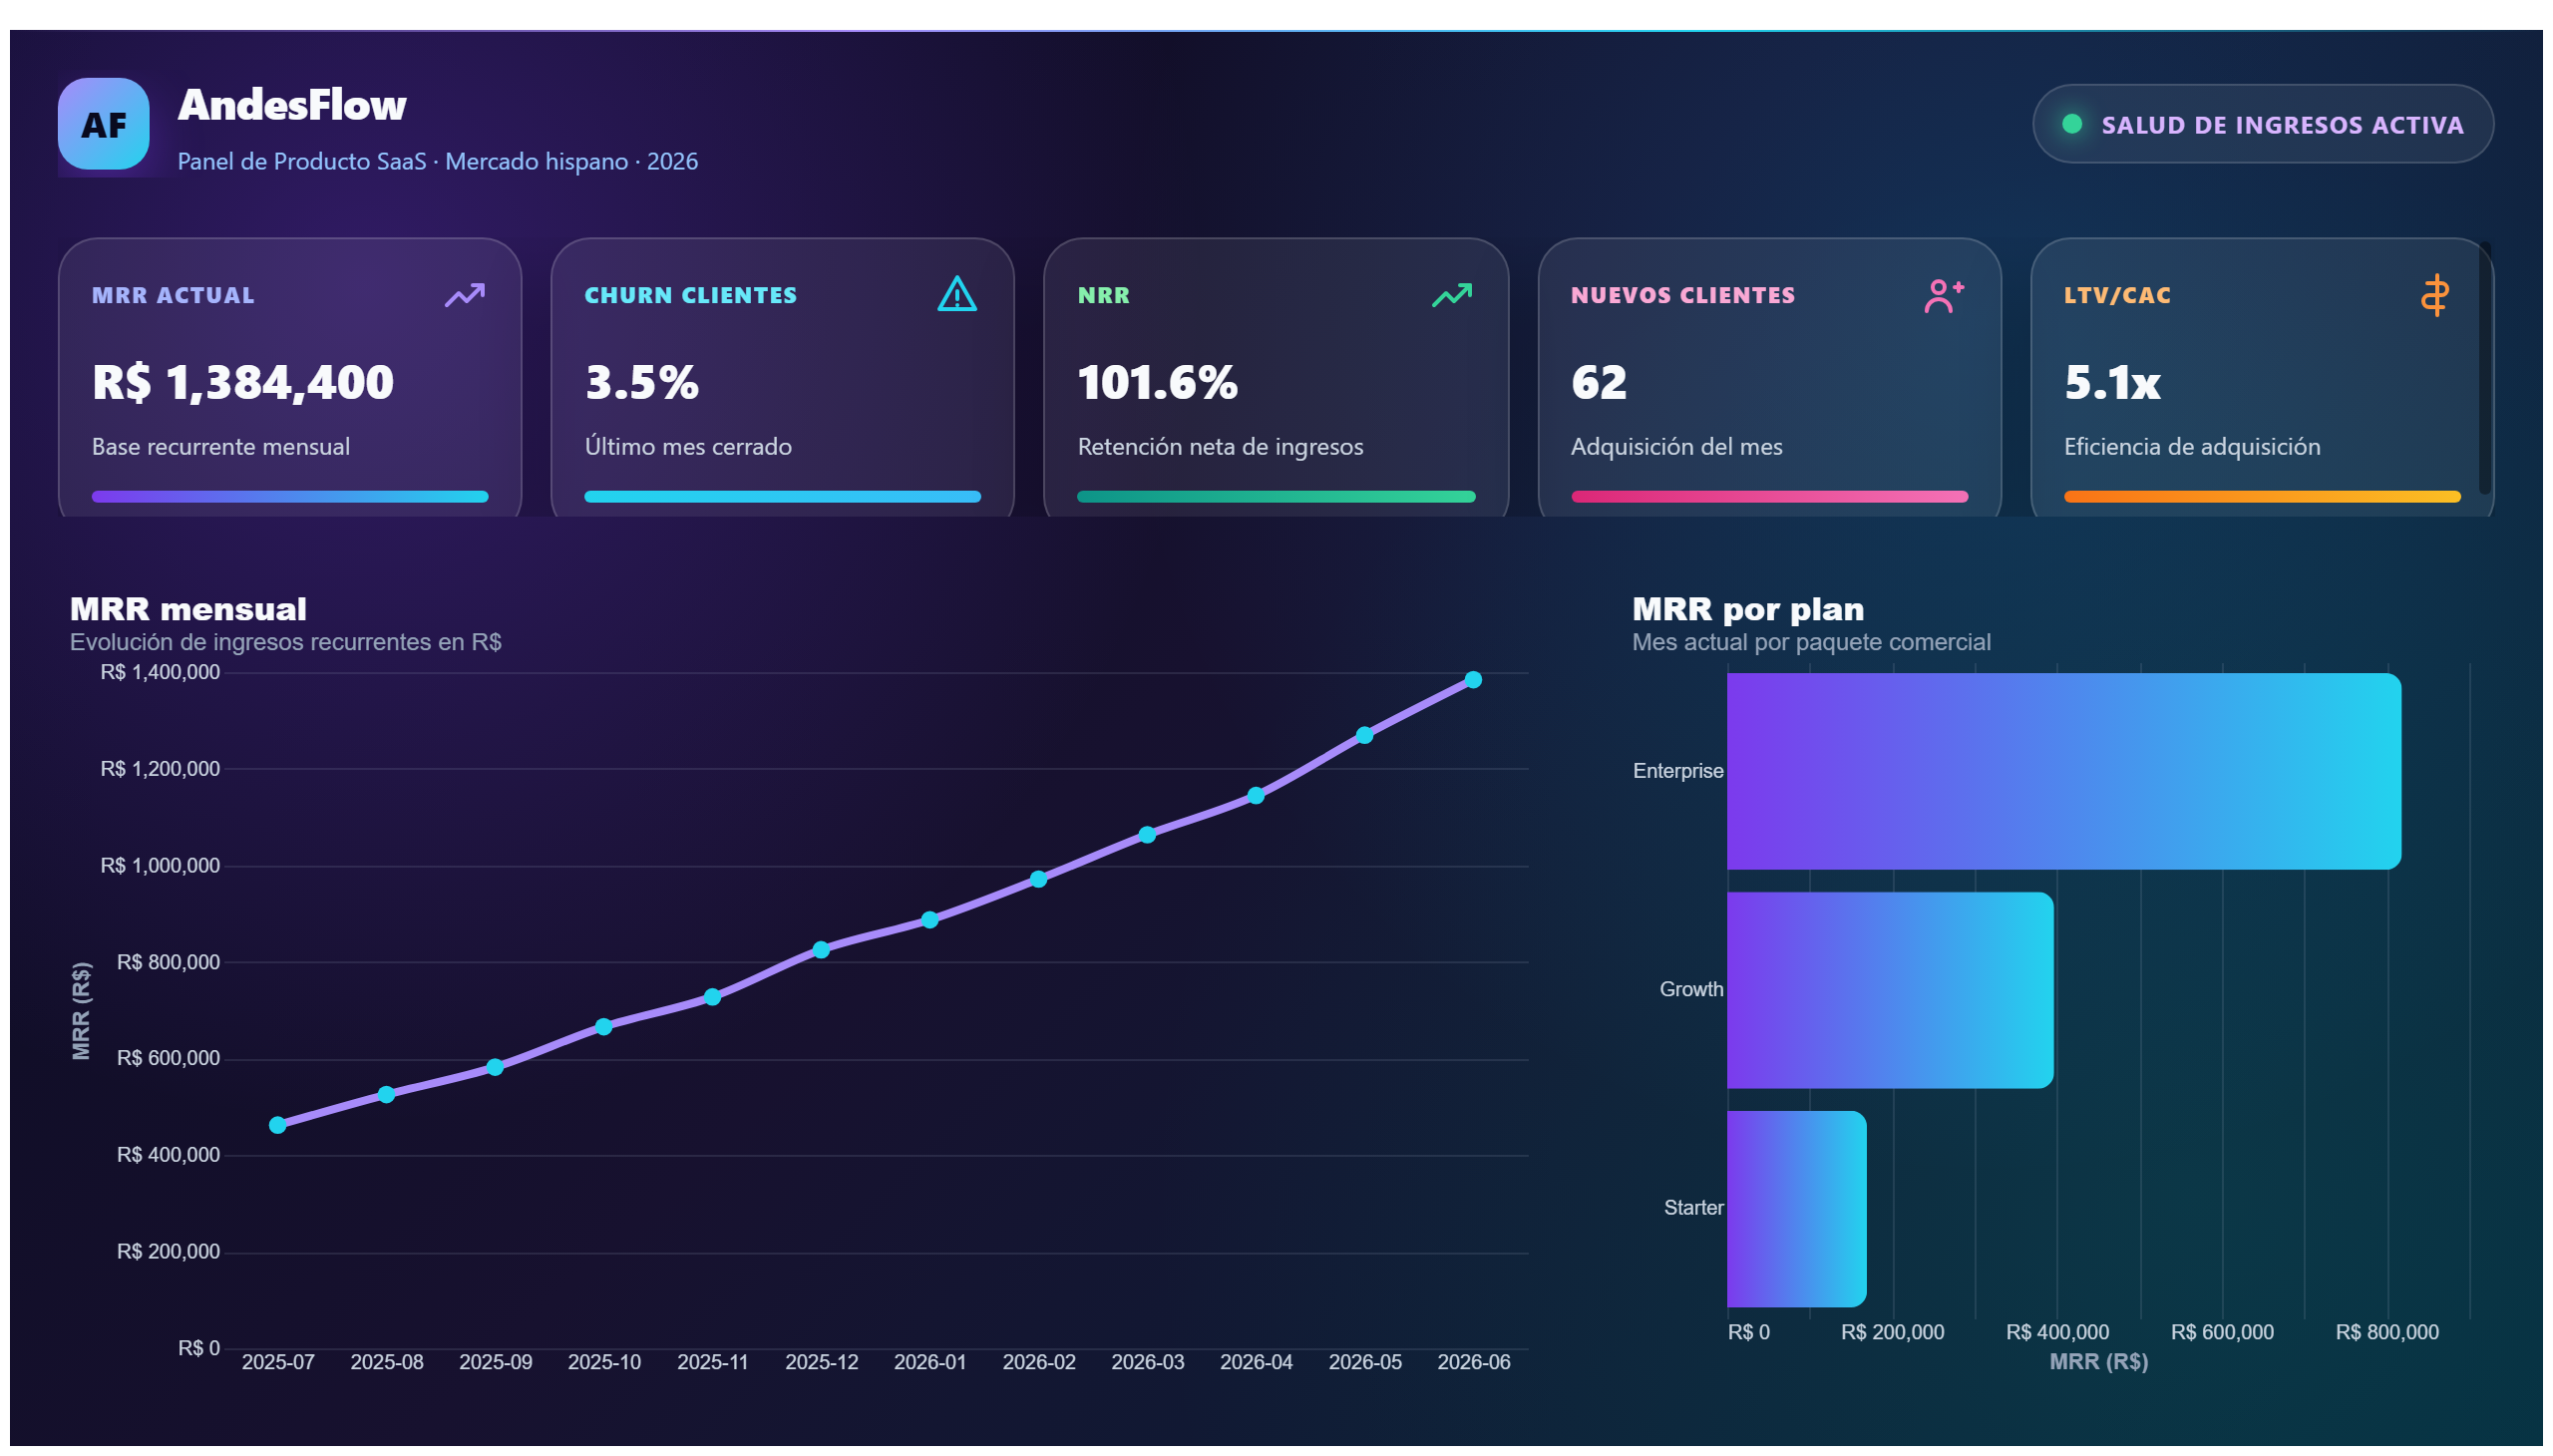2553x1456 pixels.
Task: Click the R$ 1,000,000 y-axis label
Action: pyautogui.click(x=160, y=865)
